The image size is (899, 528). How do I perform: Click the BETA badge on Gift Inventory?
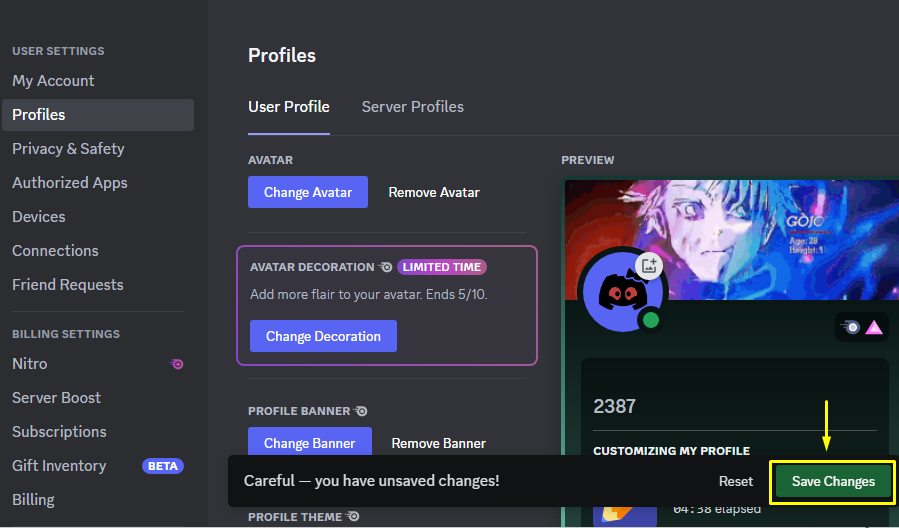163,466
